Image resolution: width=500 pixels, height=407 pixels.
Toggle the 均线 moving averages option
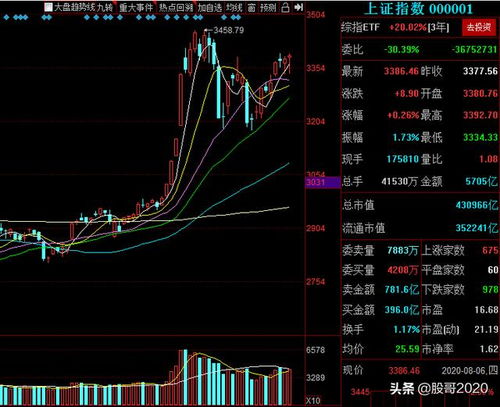[x=234, y=7]
